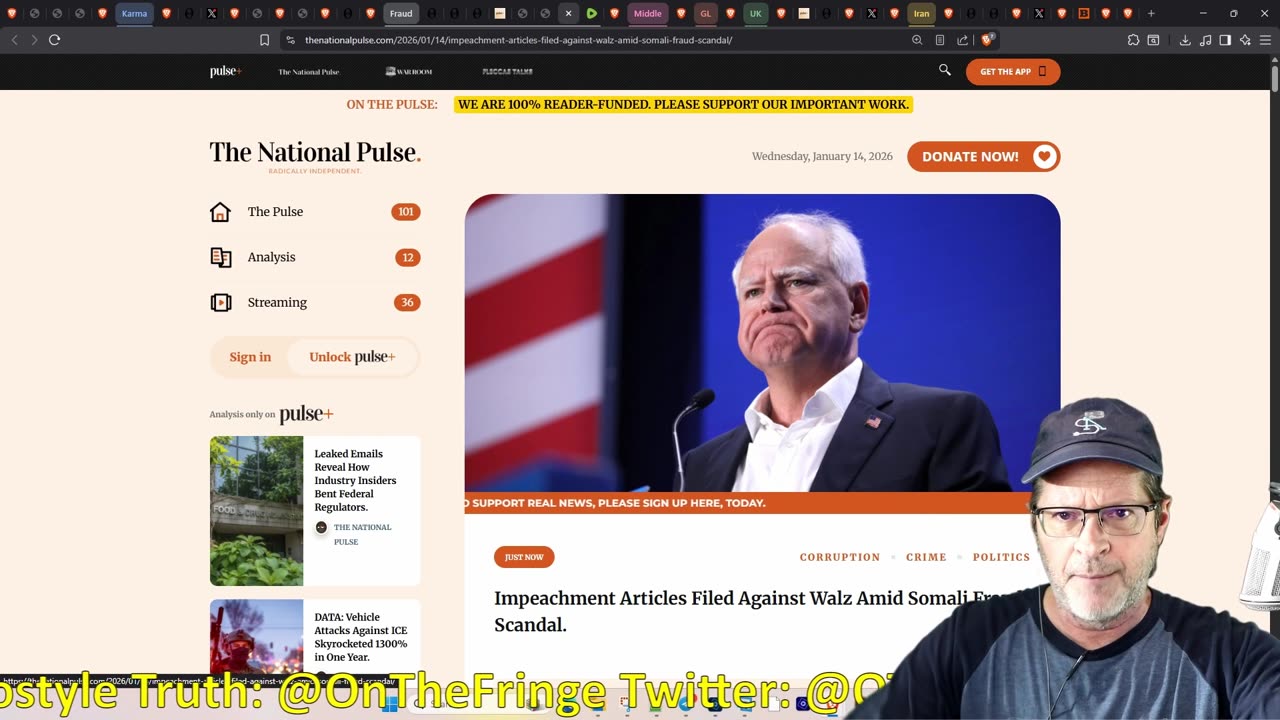Click the Tim Walz hero image
Image resolution: width=1280 pixels, height=720 pixels.
click(762, 343)
